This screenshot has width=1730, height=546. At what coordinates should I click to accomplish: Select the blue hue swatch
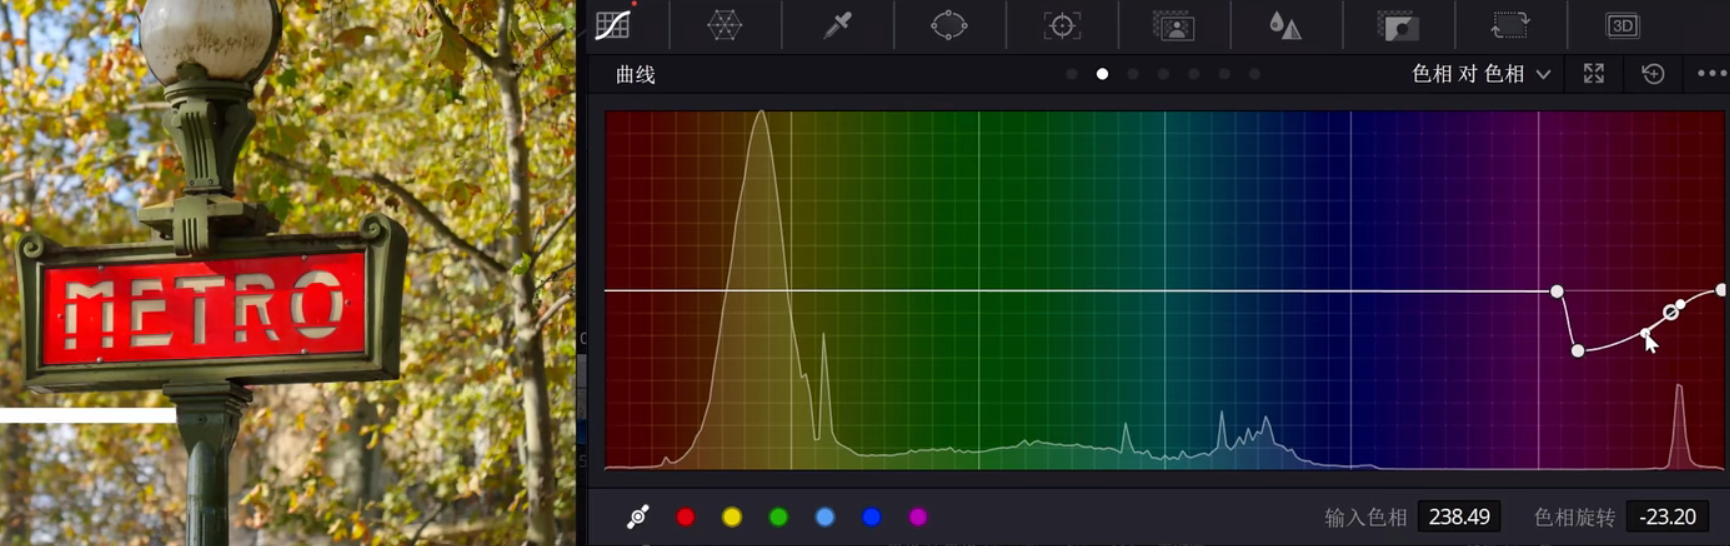871,517
